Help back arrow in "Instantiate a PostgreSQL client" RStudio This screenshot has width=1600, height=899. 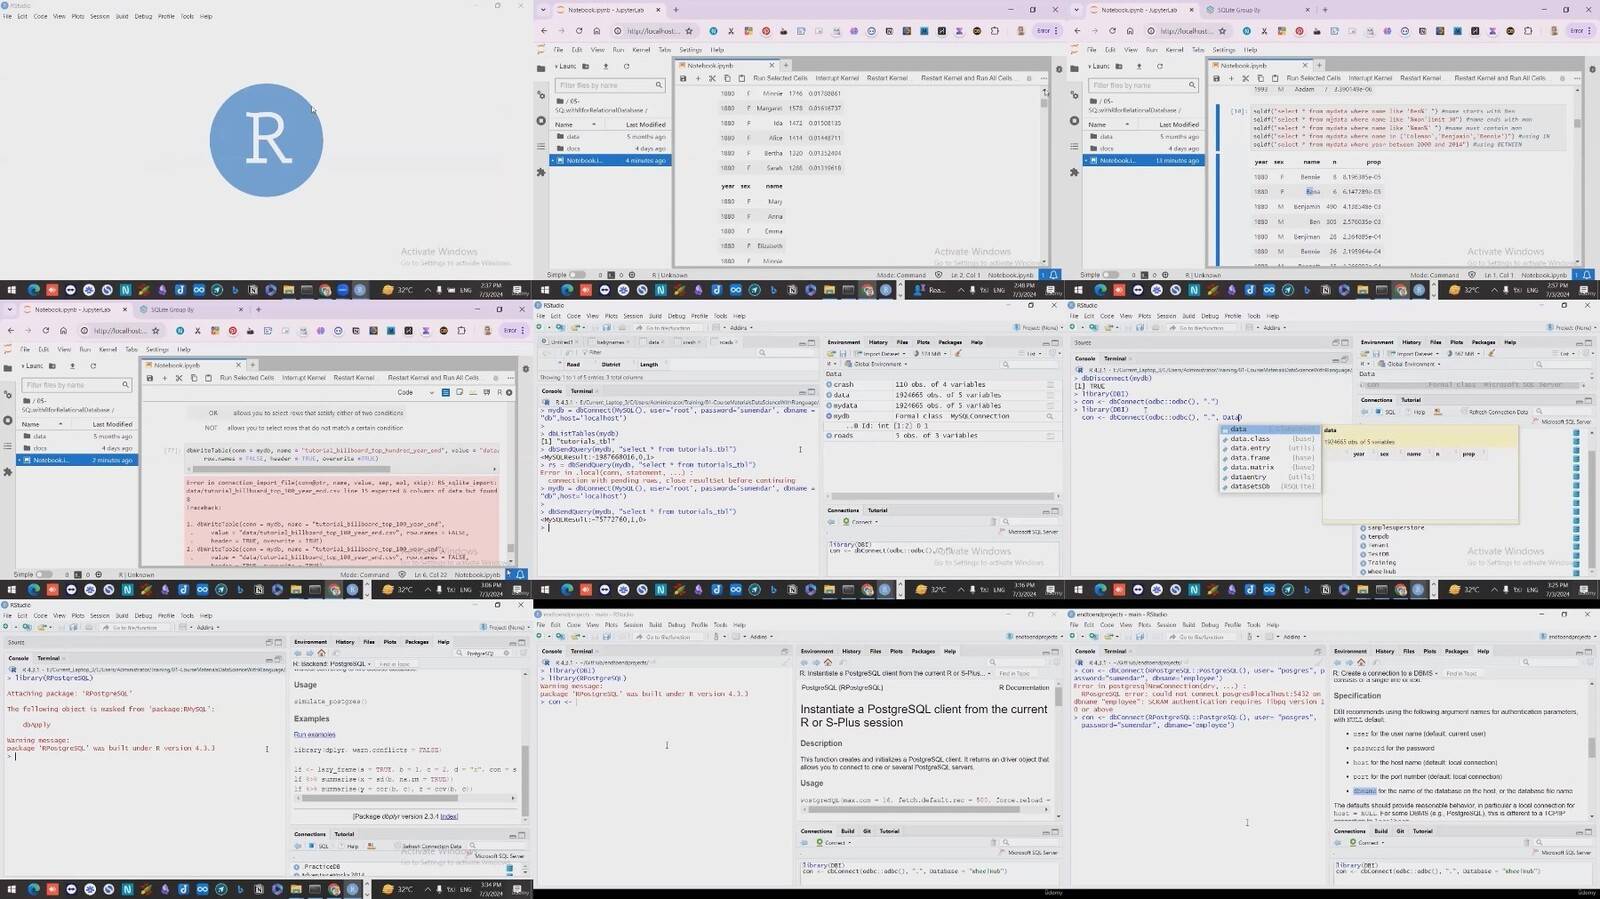(x=805, y=662)
